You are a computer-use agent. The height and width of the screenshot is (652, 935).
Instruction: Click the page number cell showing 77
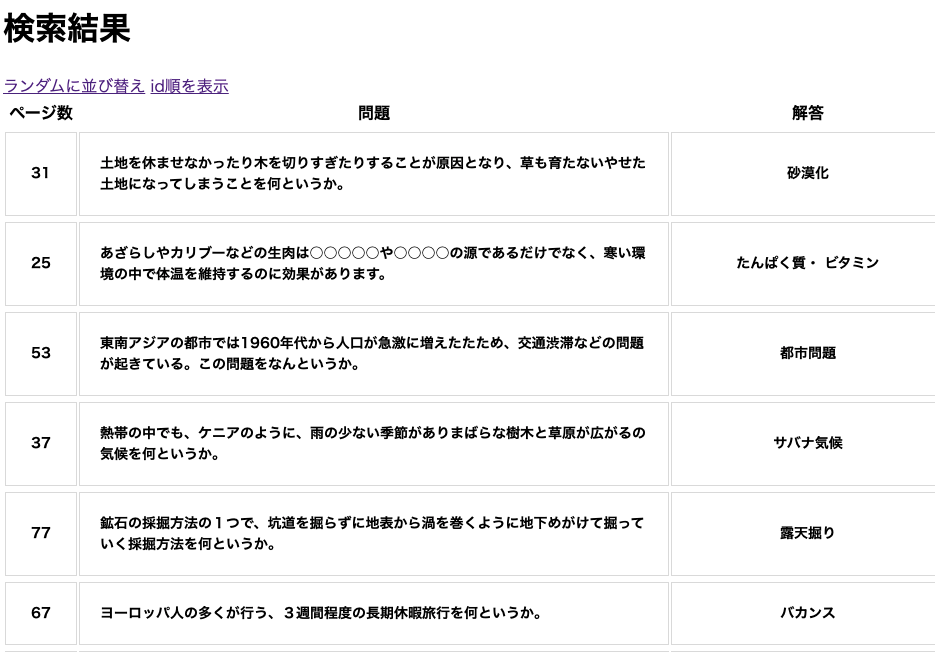point(40,533)
